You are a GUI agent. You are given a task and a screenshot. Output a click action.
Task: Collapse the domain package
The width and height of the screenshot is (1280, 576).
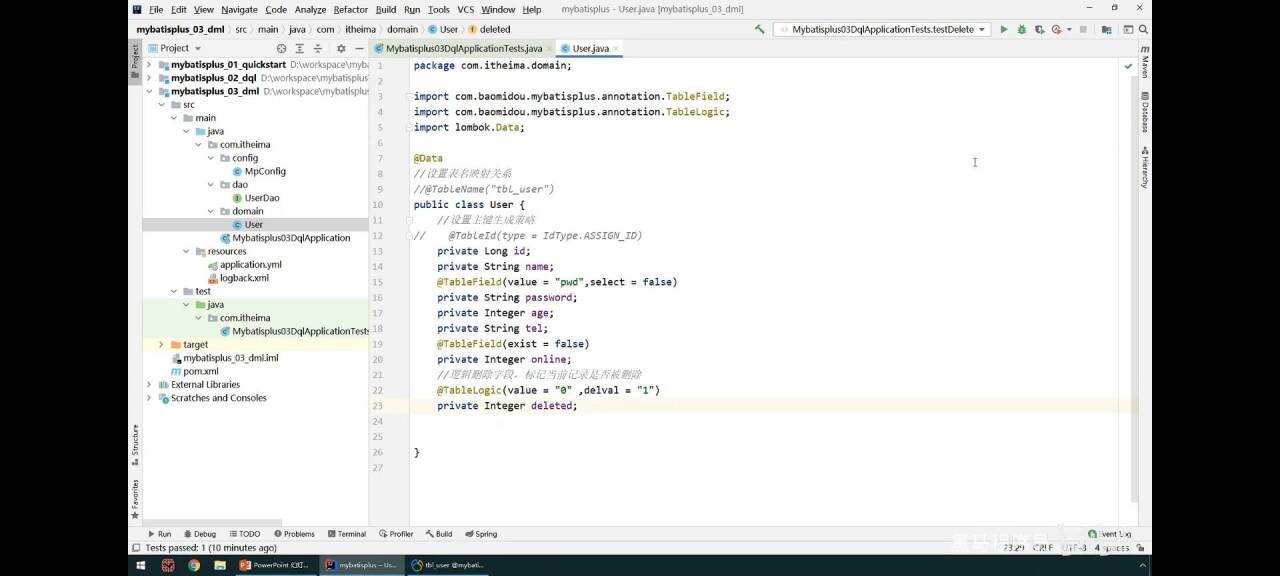(211, 212)
